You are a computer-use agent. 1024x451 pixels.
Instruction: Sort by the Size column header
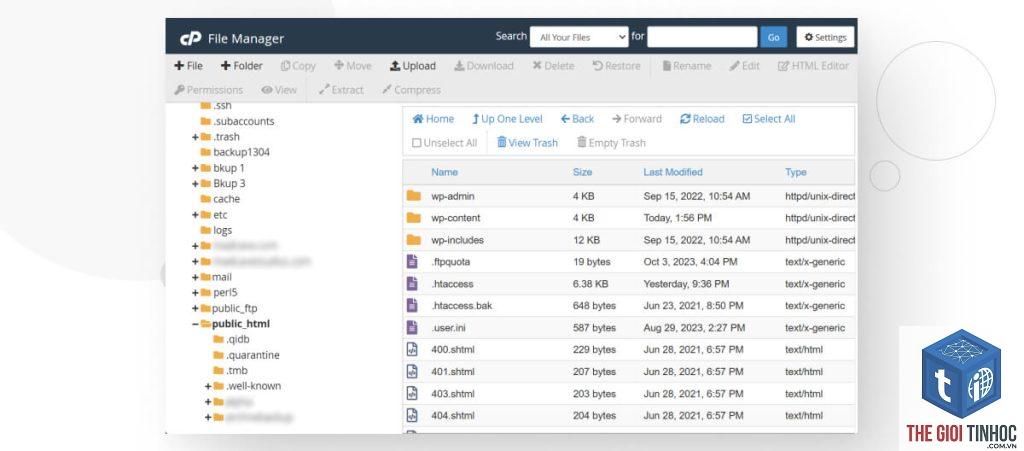tap(583, 172)
